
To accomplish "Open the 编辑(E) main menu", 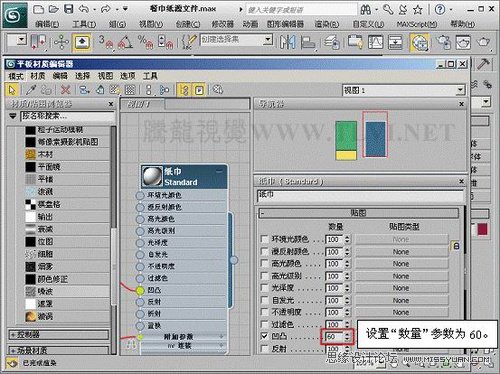I will (x=47, y=24).
